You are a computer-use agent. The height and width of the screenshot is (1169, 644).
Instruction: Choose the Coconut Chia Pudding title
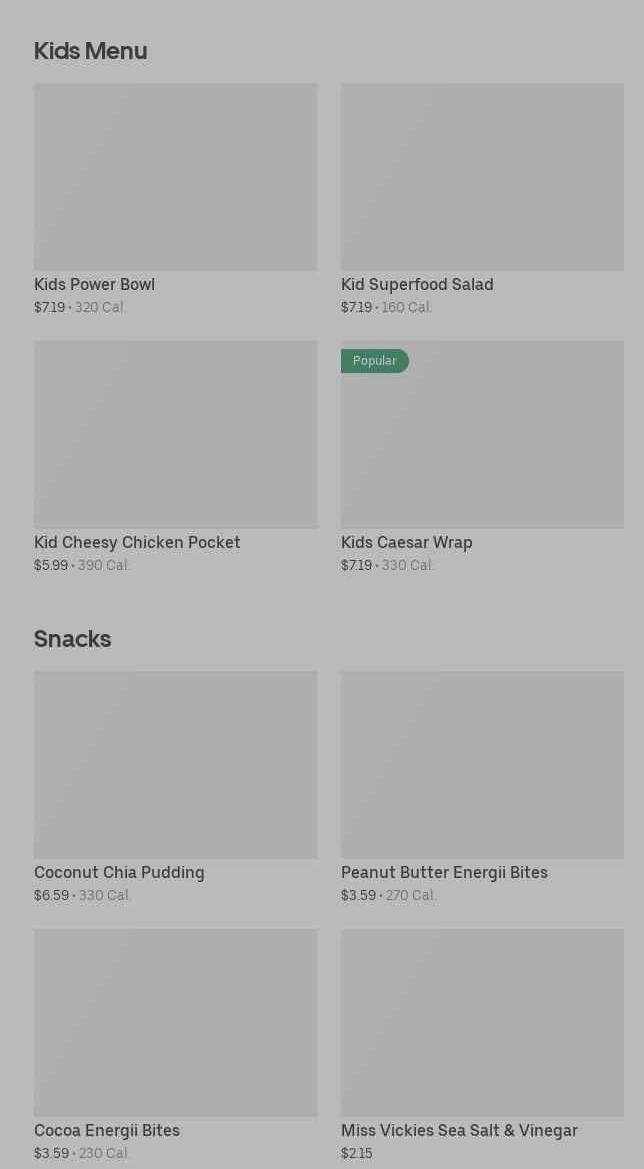[119, 872]
